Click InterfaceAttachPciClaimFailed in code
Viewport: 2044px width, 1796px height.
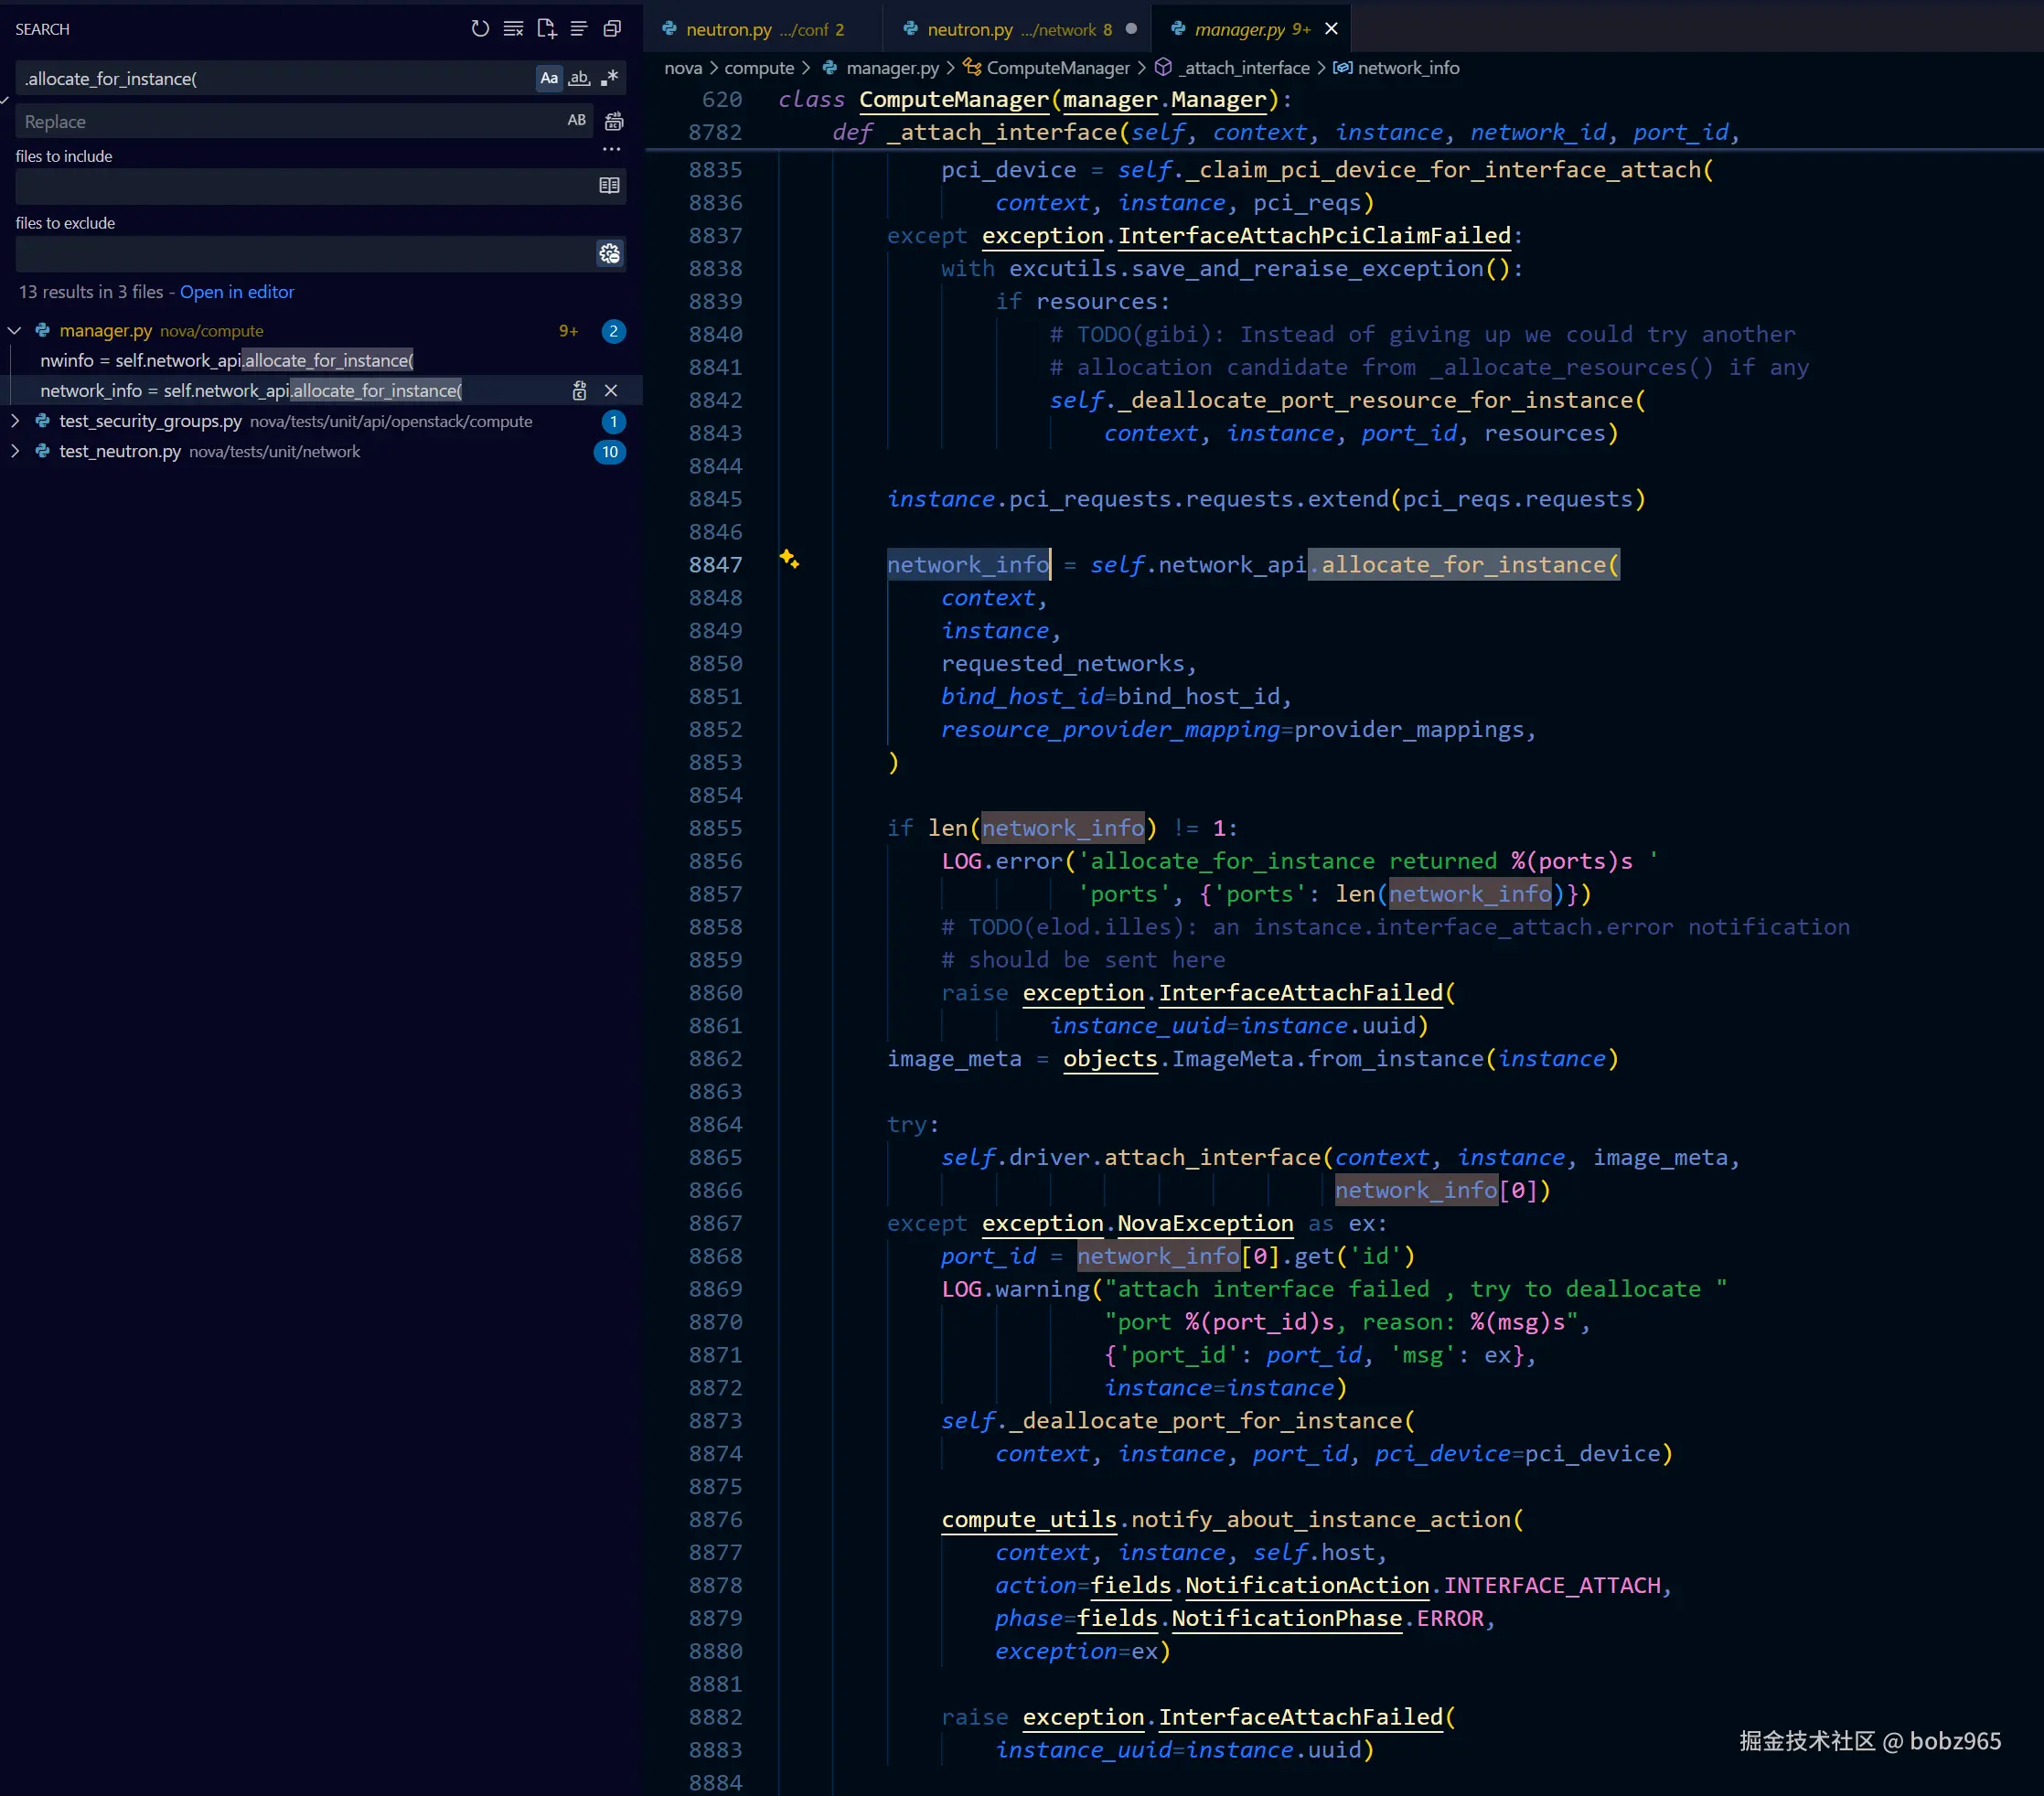(x=1314, y=236)
